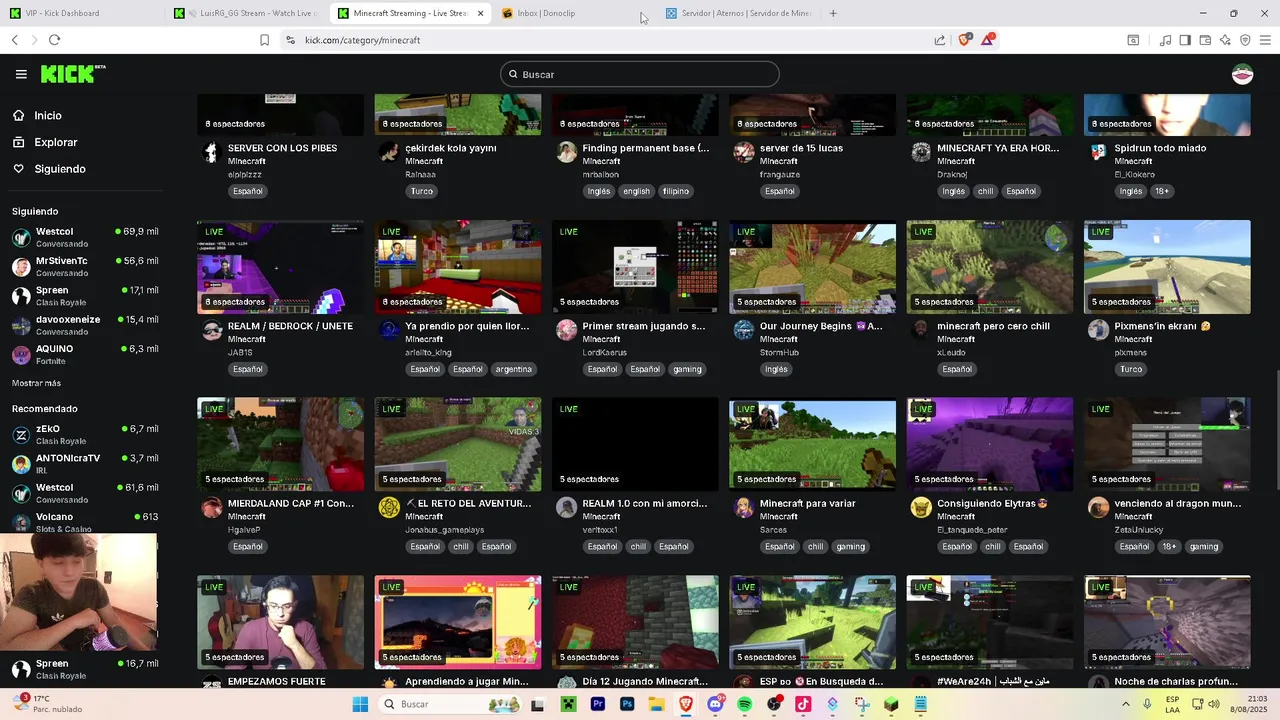The width and height of the screenshot is (1280, 720).
Task: Click the Windows taskbar Buscar search box
Action: point(451,704)
